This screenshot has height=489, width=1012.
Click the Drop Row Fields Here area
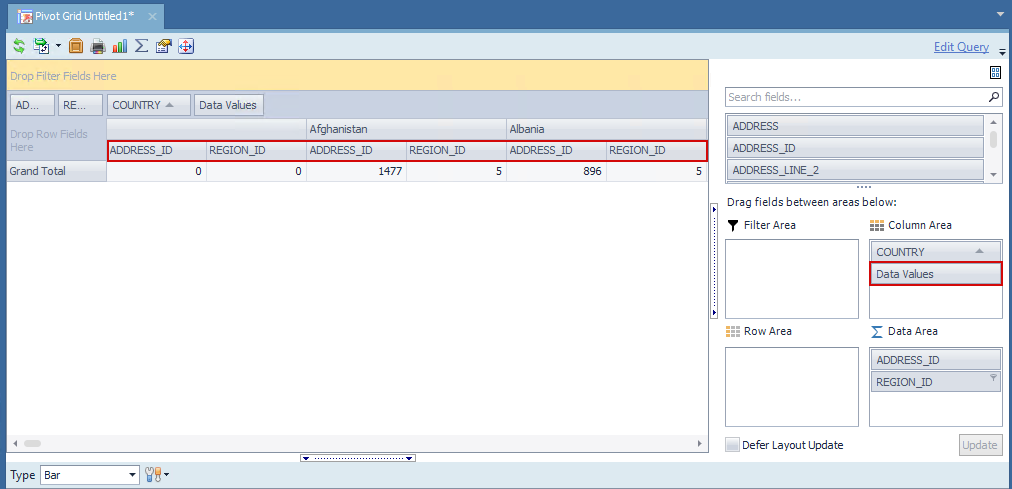[x=56, y=140]
